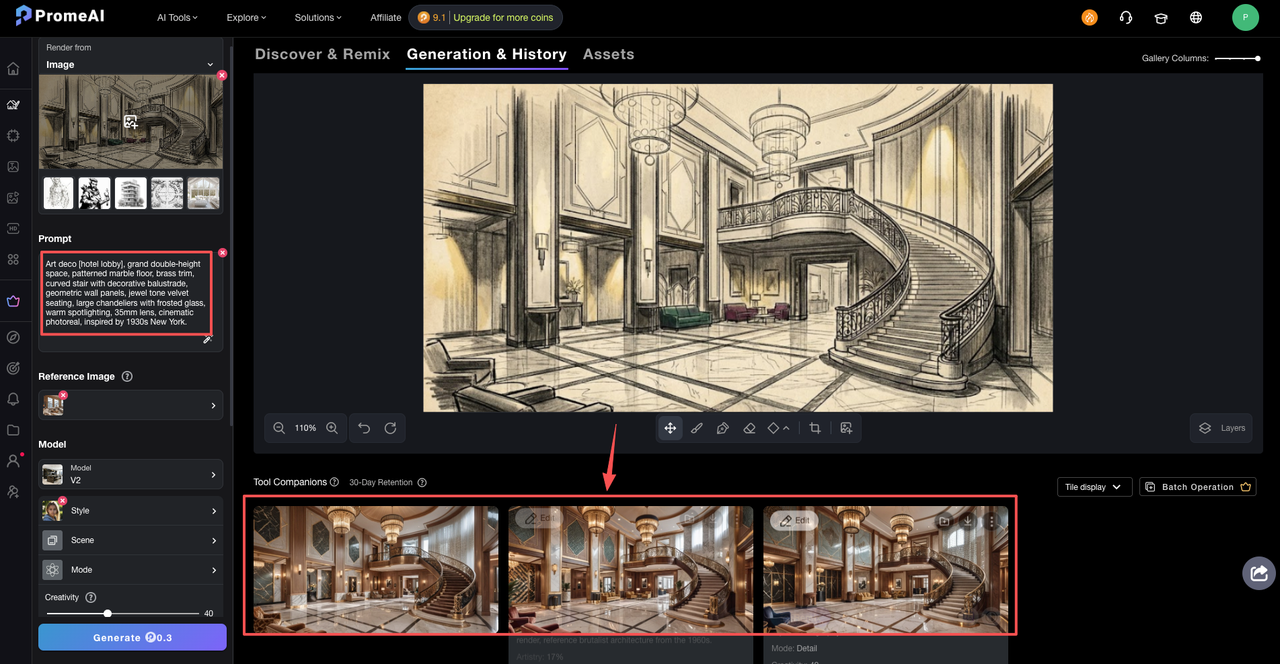Image resolution: width=1280 pixels, height=664 pixels.
Task: Open the Discover & Remix tab
Action: click(x=322, y=54)
